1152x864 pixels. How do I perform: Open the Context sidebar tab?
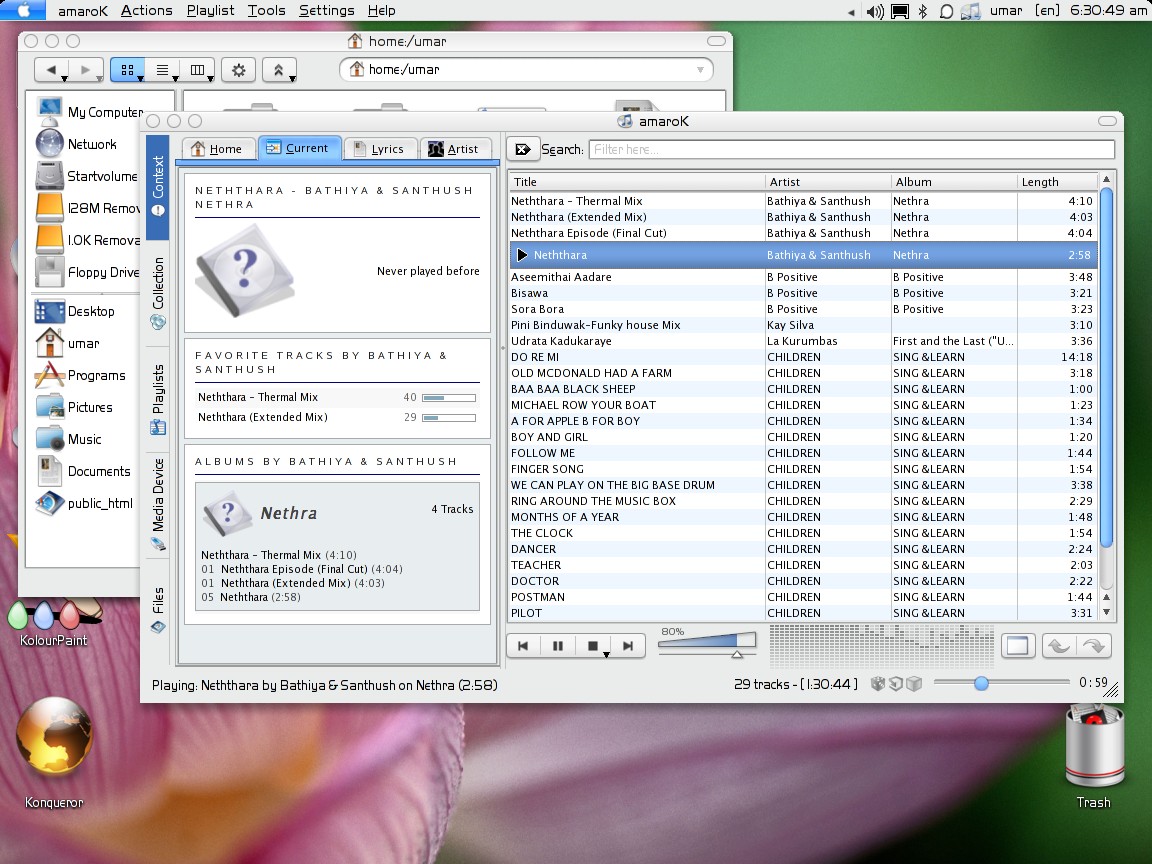coord(157,187)
